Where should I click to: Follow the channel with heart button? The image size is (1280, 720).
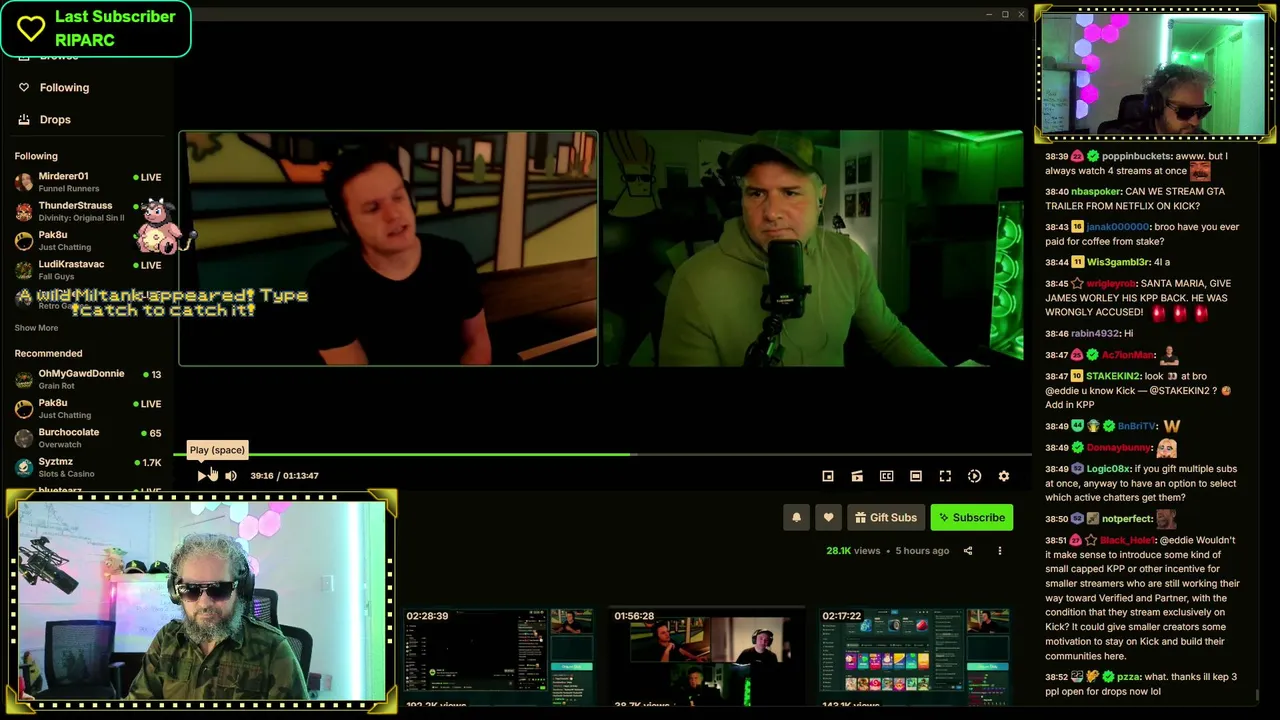pyautogui.click(x=828, y=518)
